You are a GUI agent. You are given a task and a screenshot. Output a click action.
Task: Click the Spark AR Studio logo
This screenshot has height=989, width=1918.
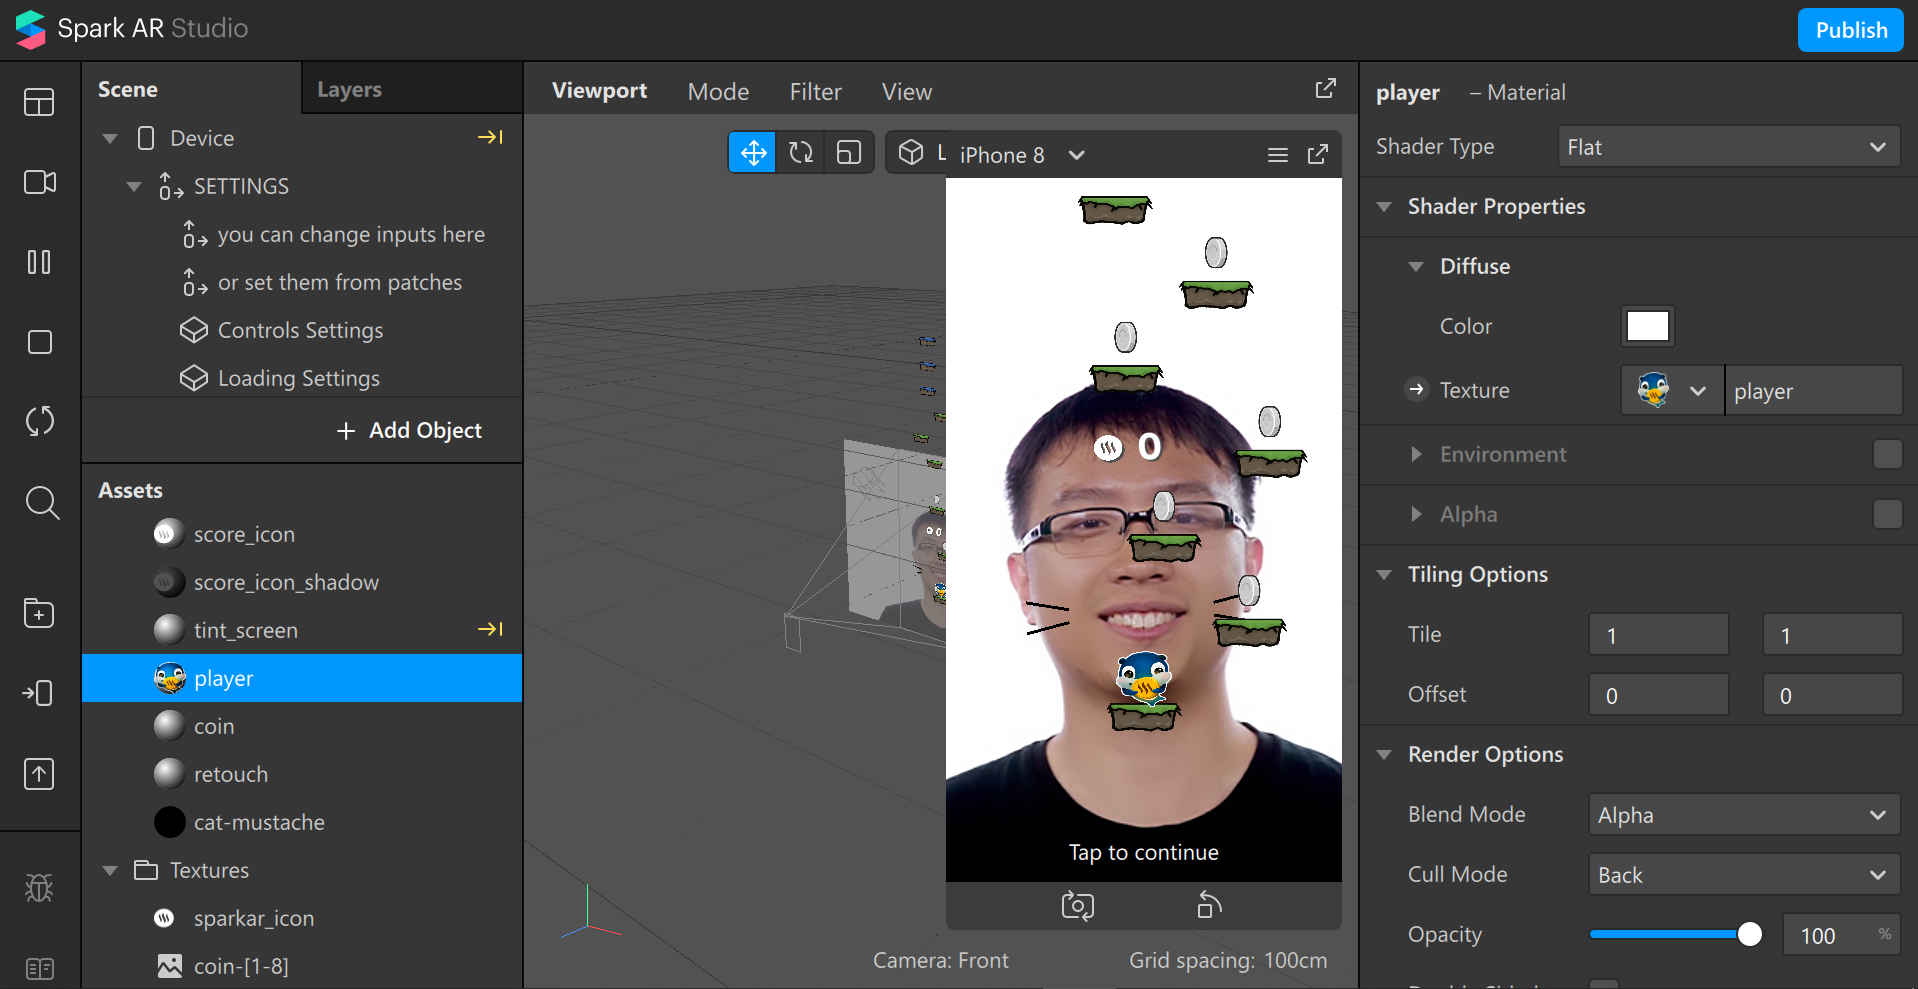[30, 29]
